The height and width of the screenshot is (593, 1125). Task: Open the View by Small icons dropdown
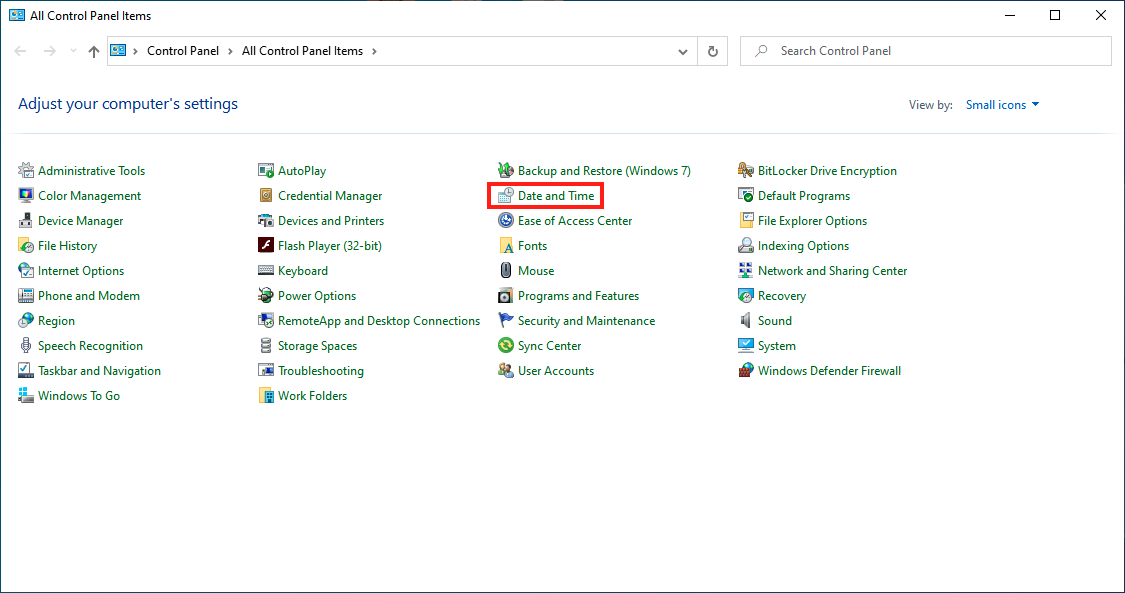[x=1002, y=105]
